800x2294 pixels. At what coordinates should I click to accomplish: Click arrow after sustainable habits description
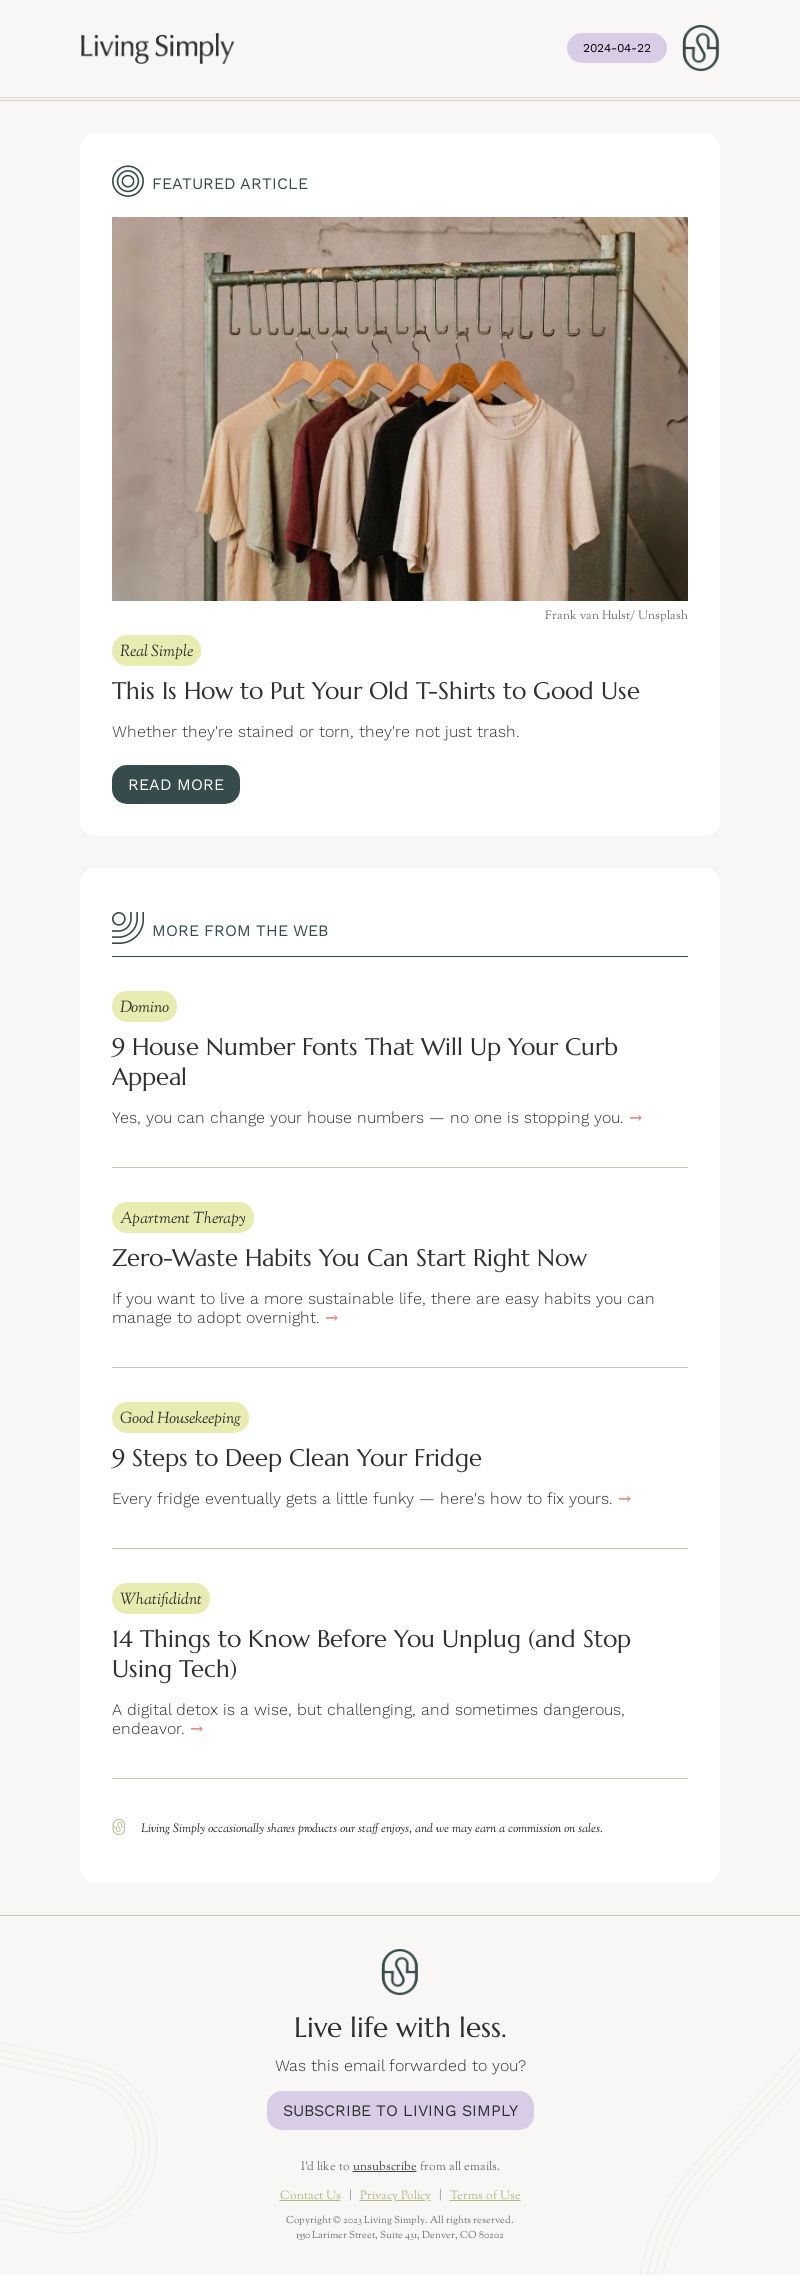pos(332,1318)
